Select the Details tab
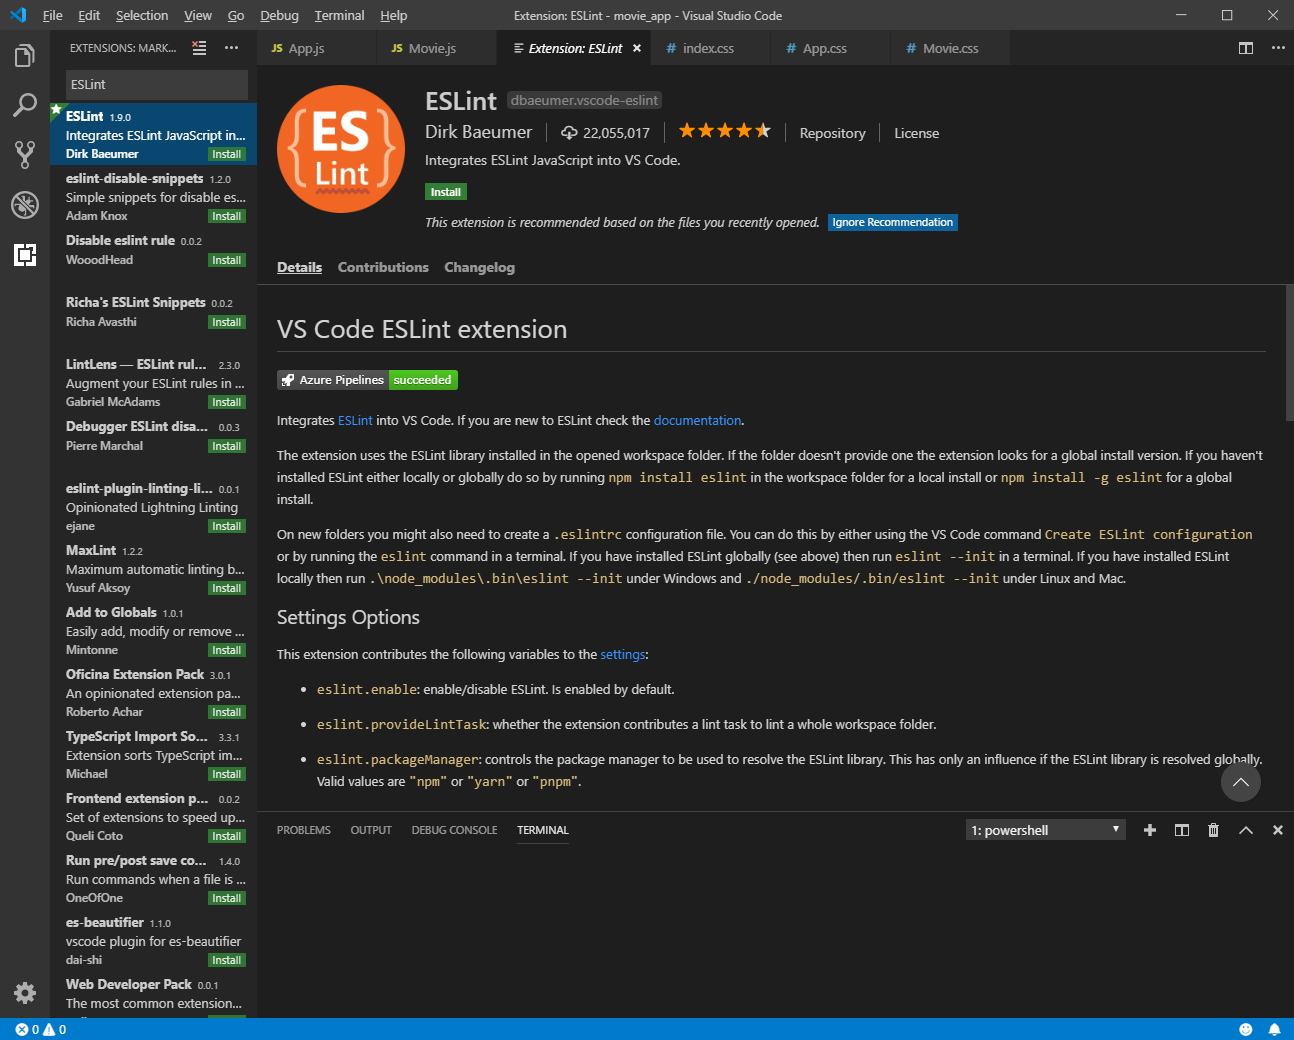 (299, 267)
